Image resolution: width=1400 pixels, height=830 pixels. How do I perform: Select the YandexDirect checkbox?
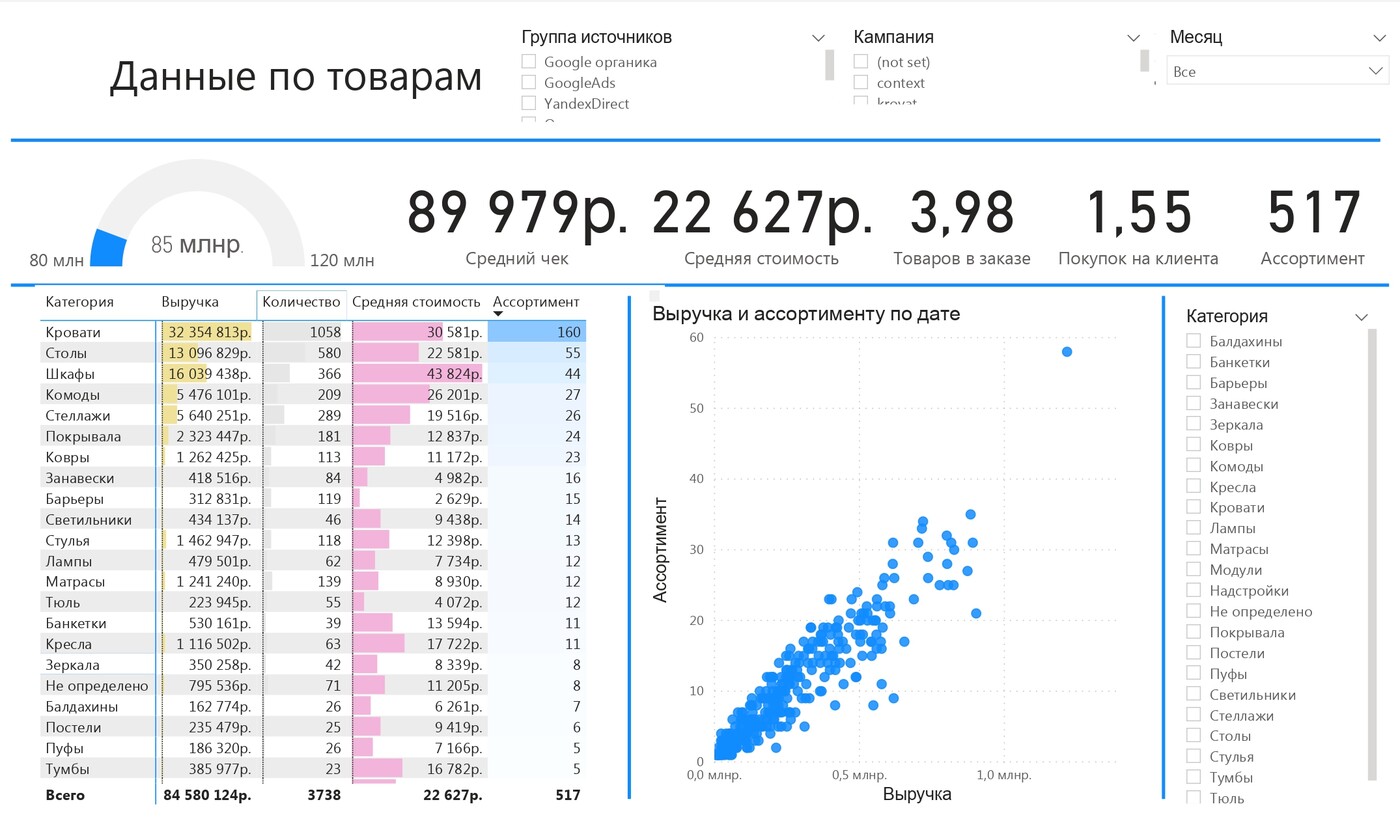[529, 104]
